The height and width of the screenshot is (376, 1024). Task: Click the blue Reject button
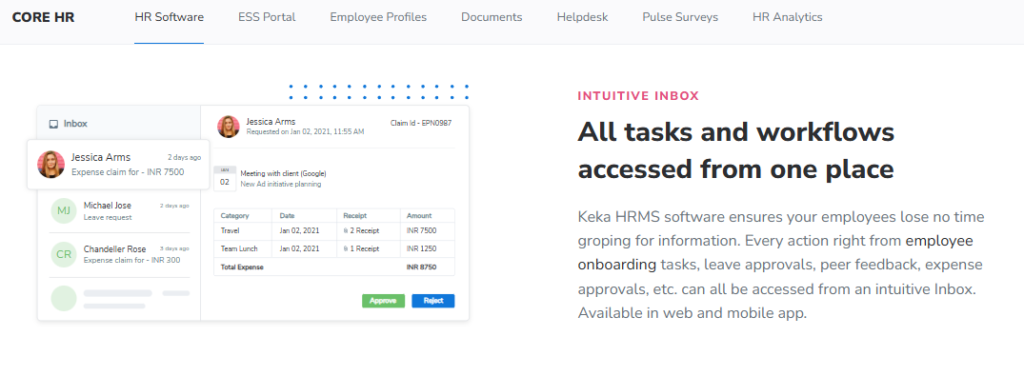433,301
